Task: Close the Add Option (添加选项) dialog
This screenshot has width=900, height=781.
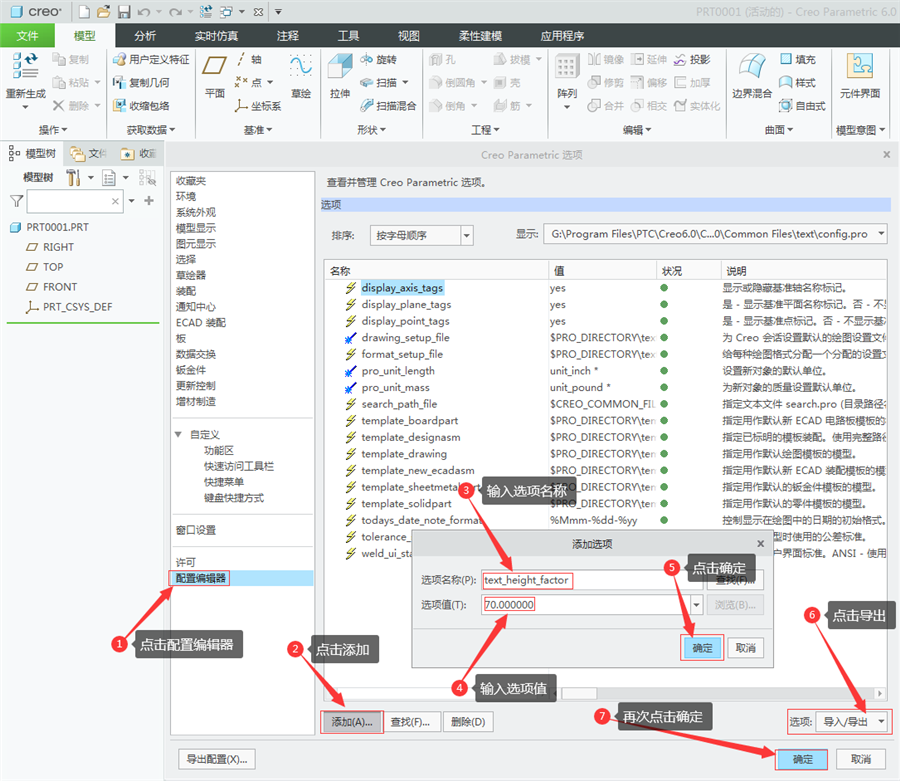Action: [761, 543]
